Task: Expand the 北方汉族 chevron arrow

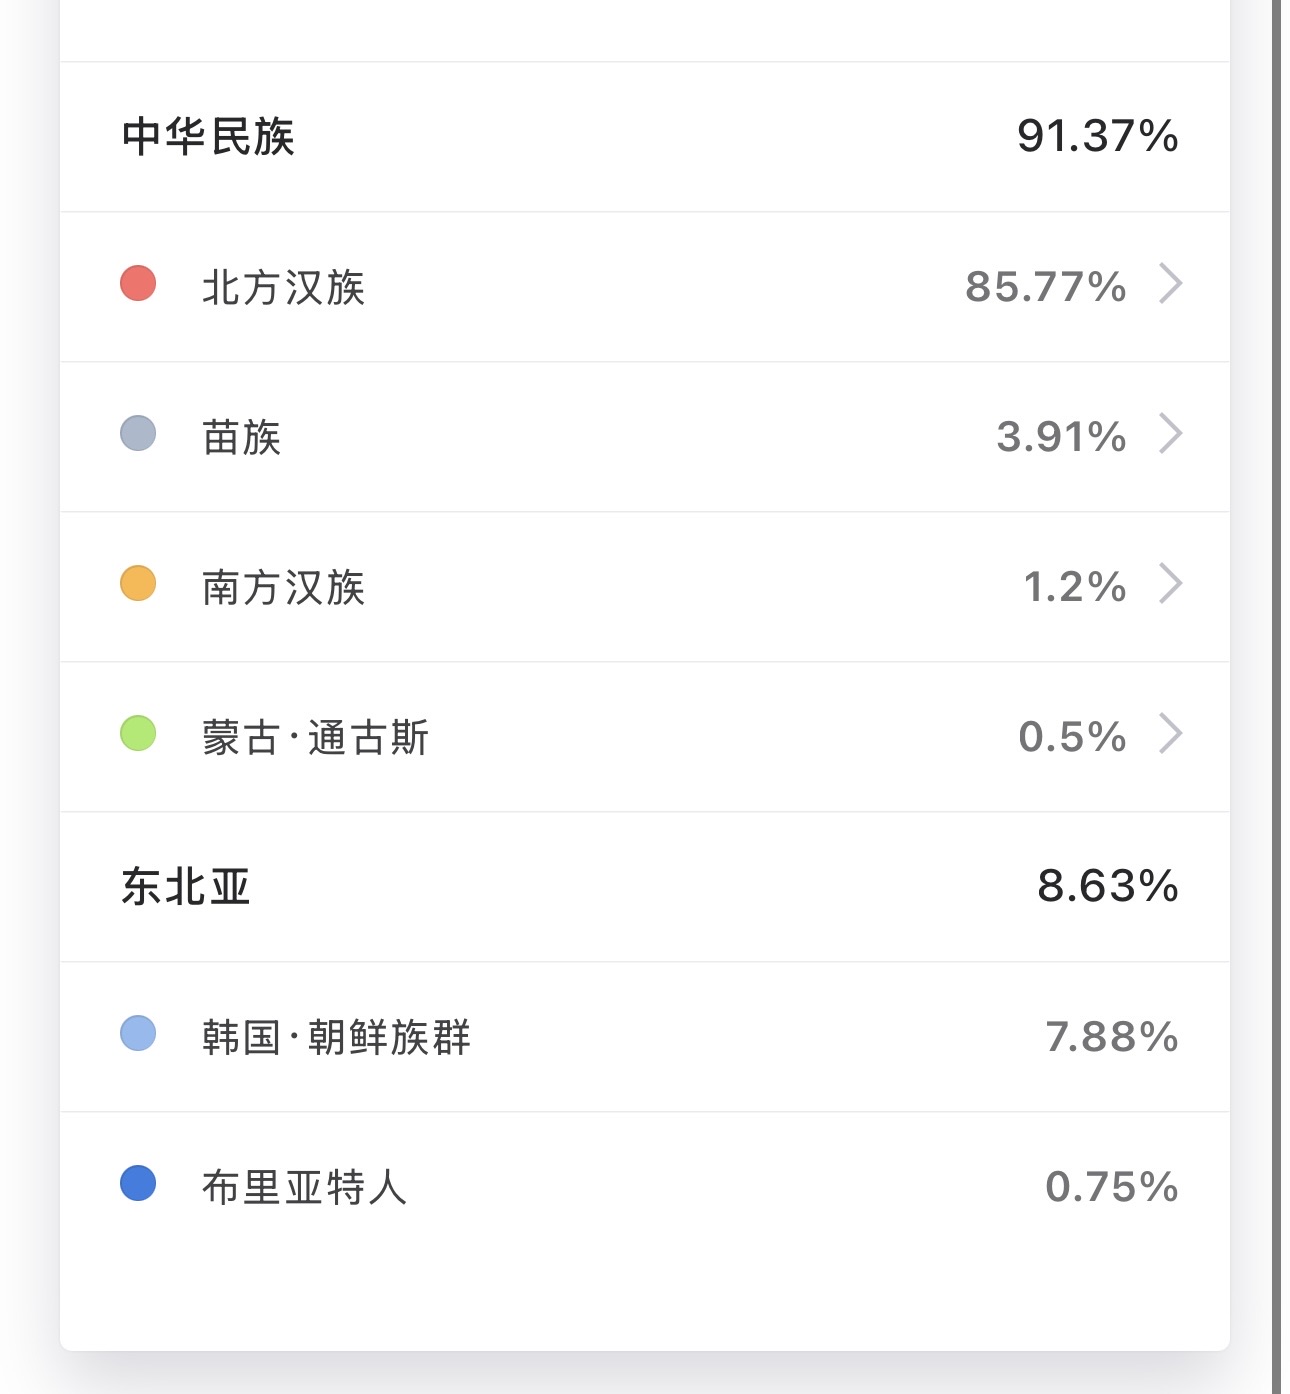Action: [1171, 284]
